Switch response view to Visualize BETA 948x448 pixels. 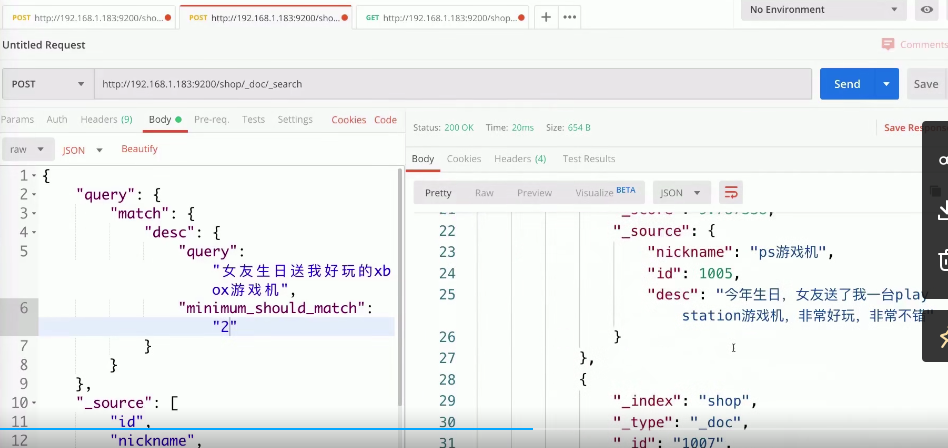(x=605, y=192)
